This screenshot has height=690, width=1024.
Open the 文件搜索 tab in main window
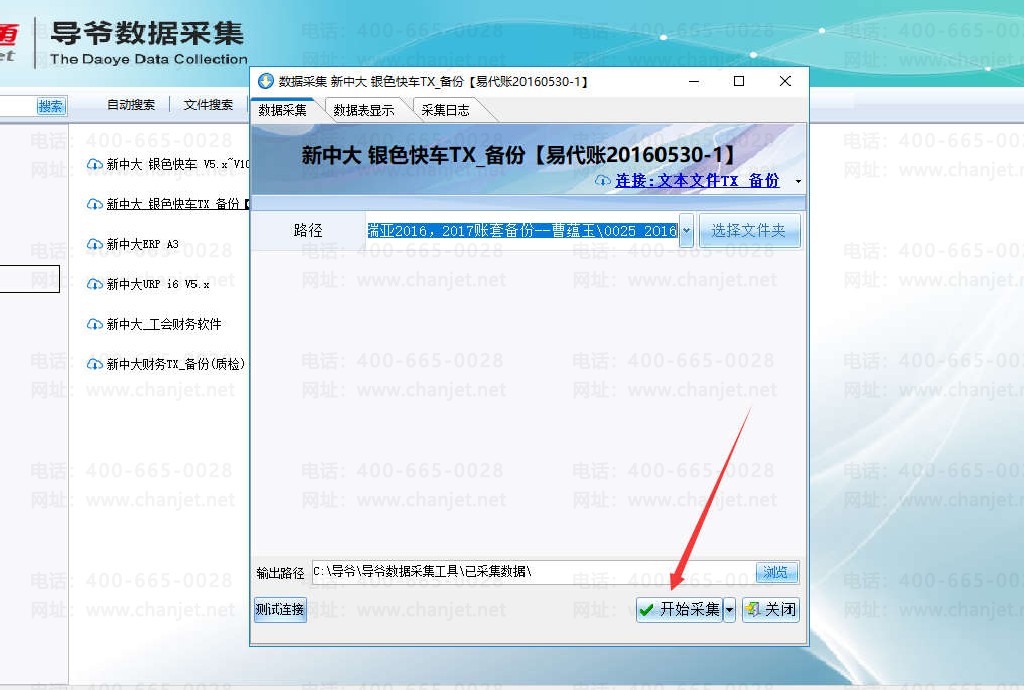(208, 104)
